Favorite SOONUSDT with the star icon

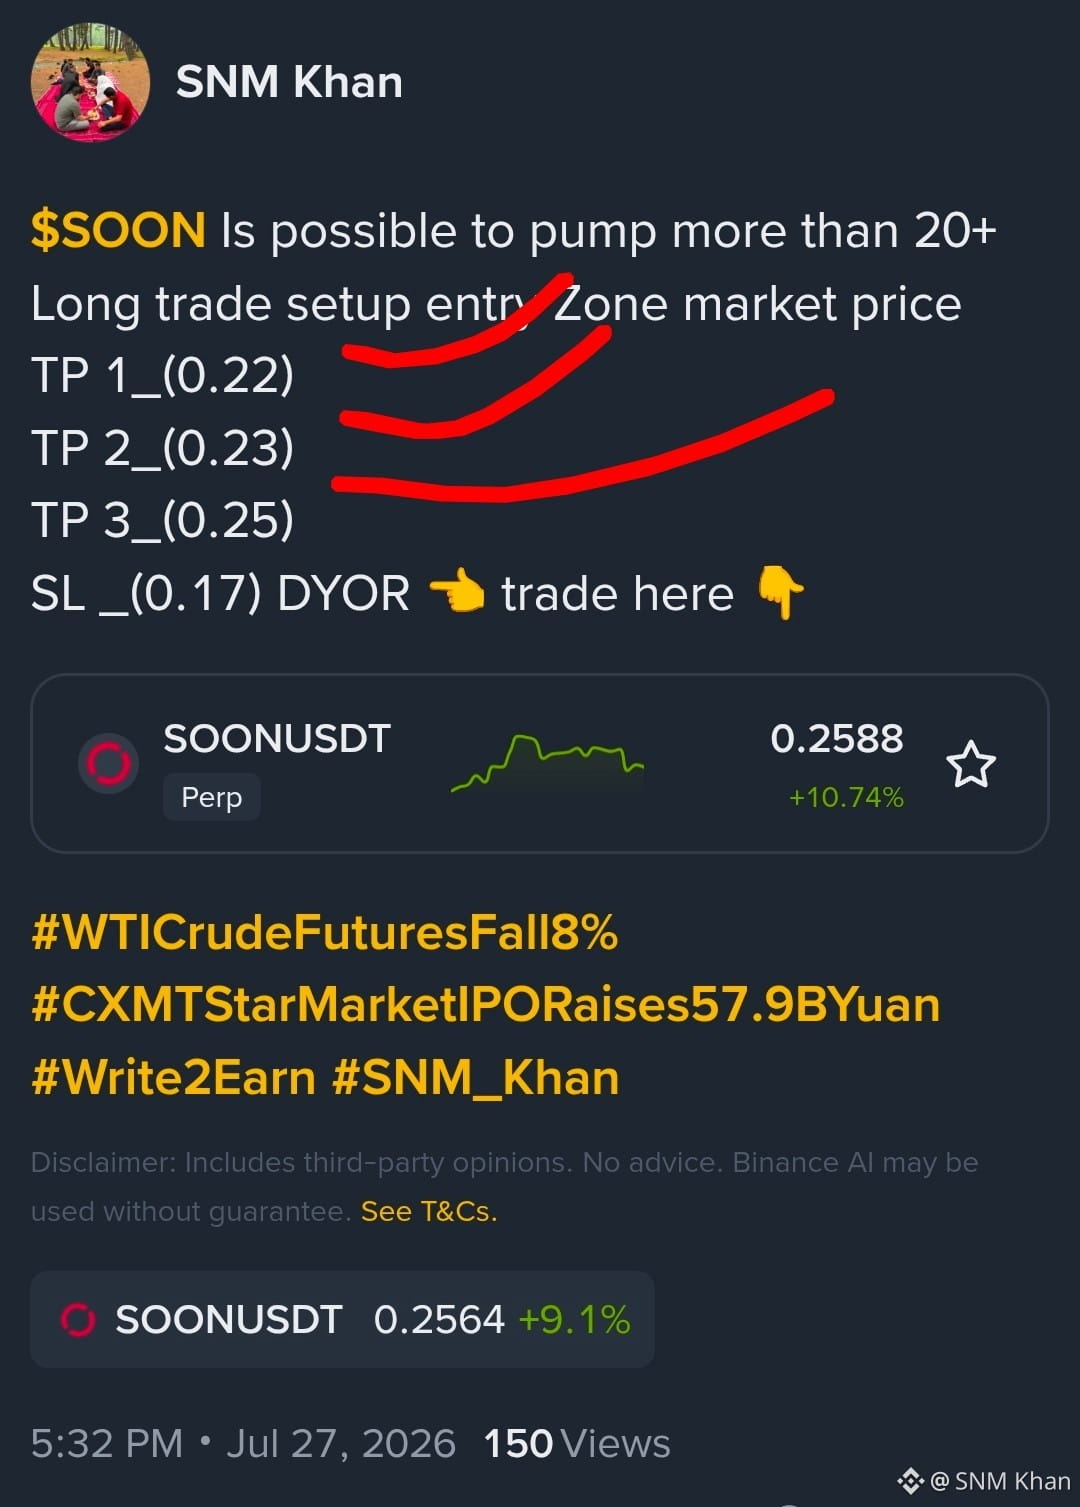(971, 765)
